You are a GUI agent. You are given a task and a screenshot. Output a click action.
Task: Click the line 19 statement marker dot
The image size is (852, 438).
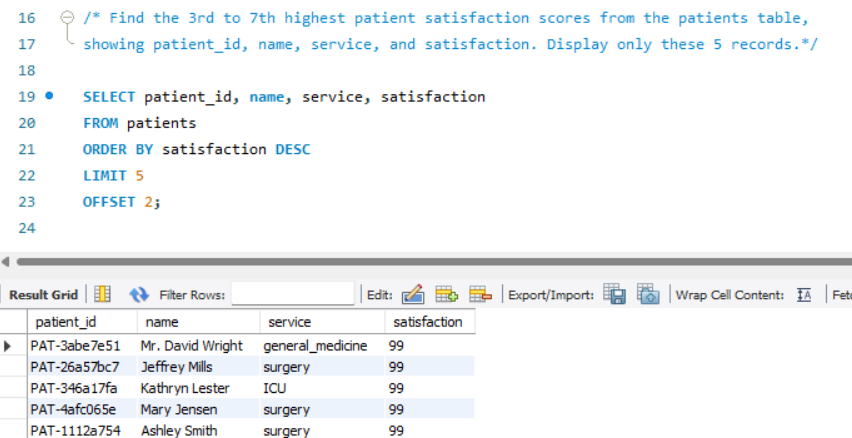[49, 96]
